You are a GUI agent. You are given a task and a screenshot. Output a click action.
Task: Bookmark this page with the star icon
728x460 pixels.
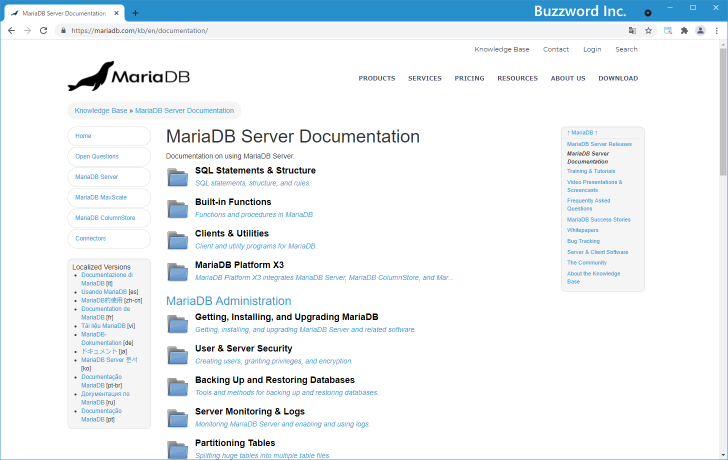(648, 31)
